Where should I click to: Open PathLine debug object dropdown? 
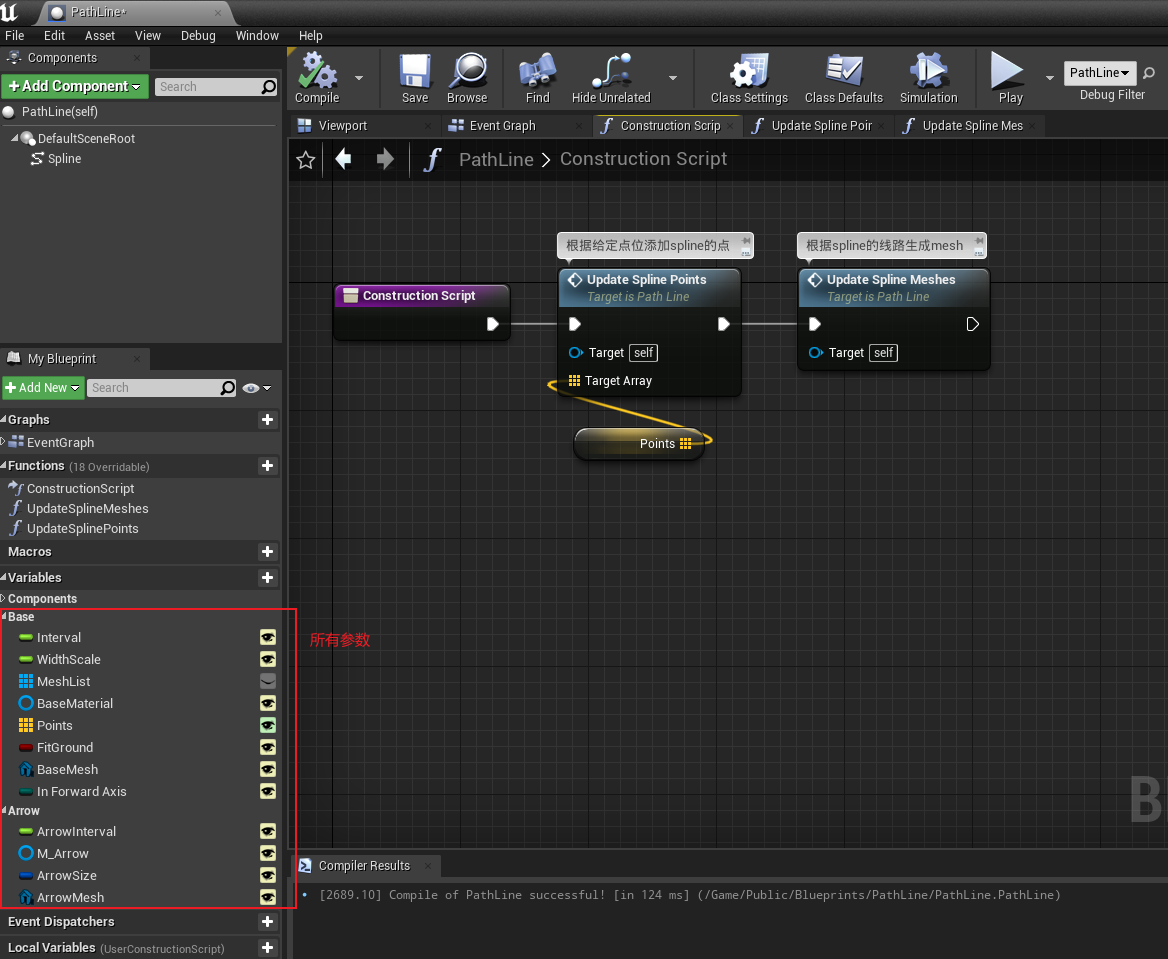[x=1099, y=72]
